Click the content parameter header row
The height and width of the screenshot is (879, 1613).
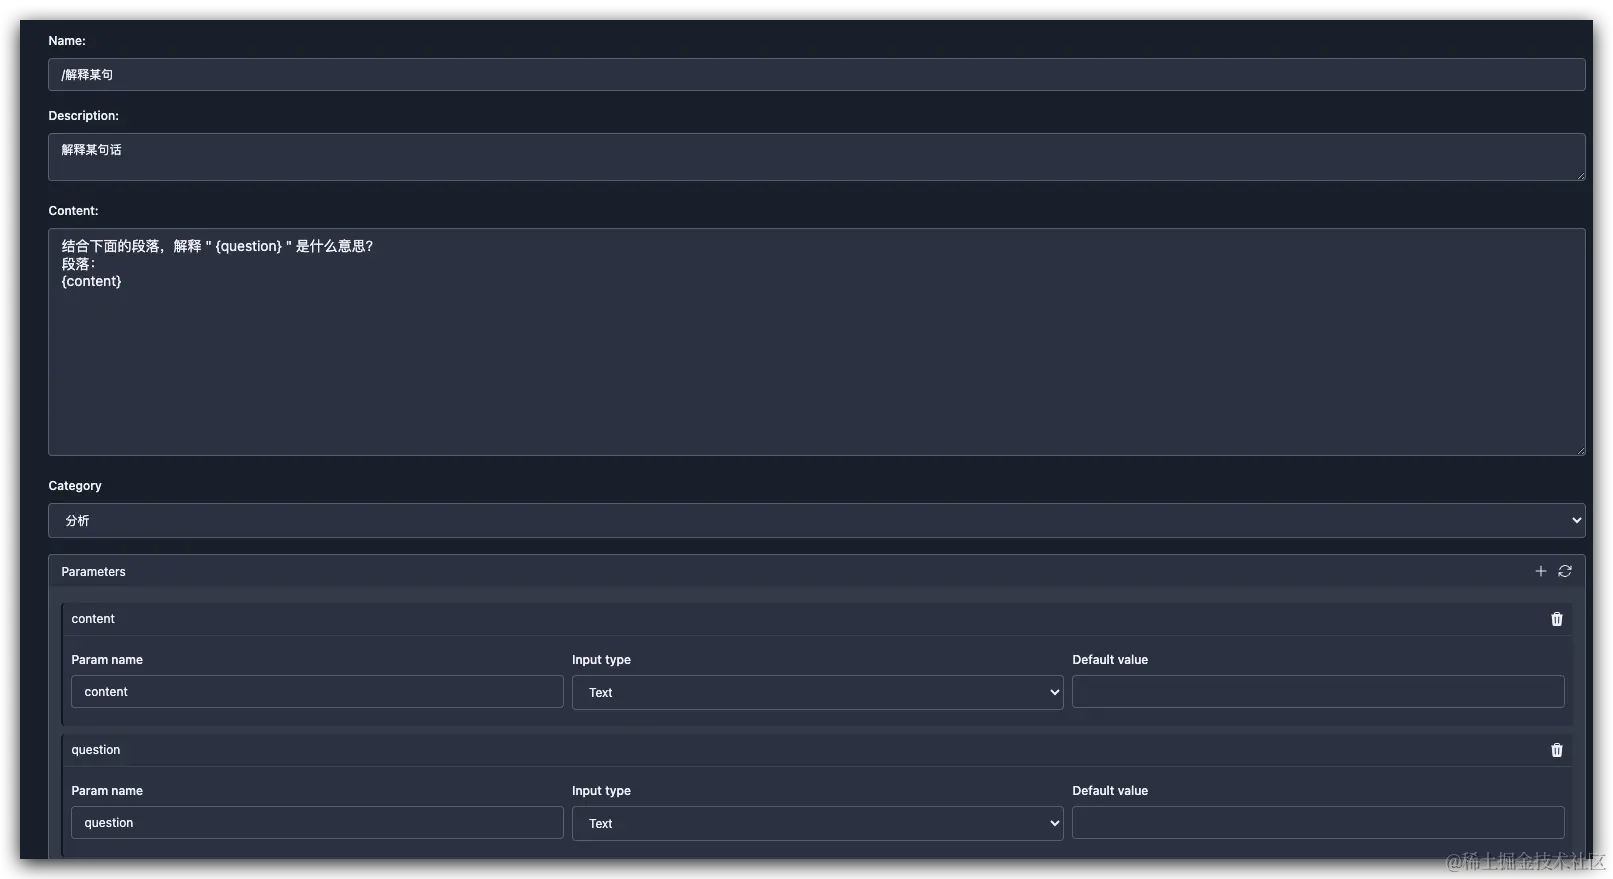coord(817,619)
